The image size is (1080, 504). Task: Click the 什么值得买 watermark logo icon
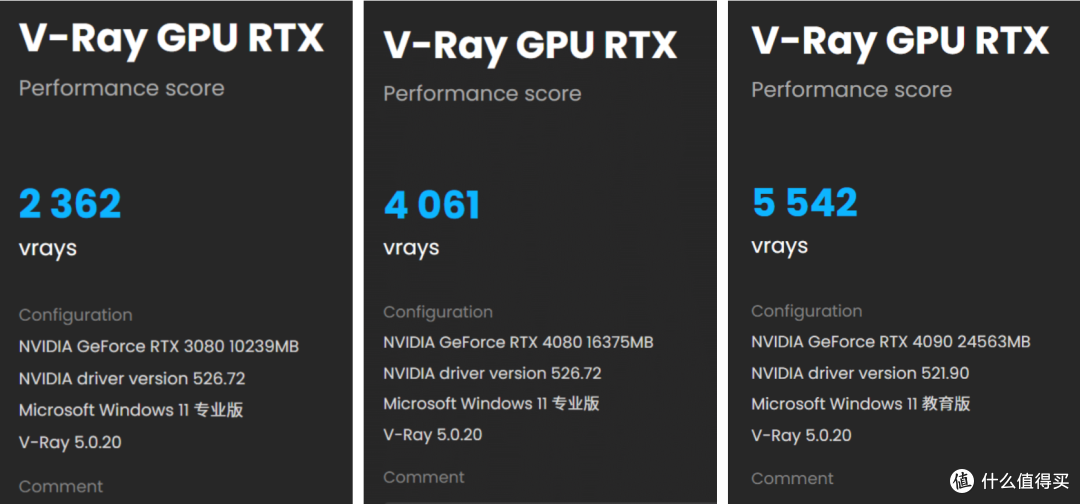961,482
